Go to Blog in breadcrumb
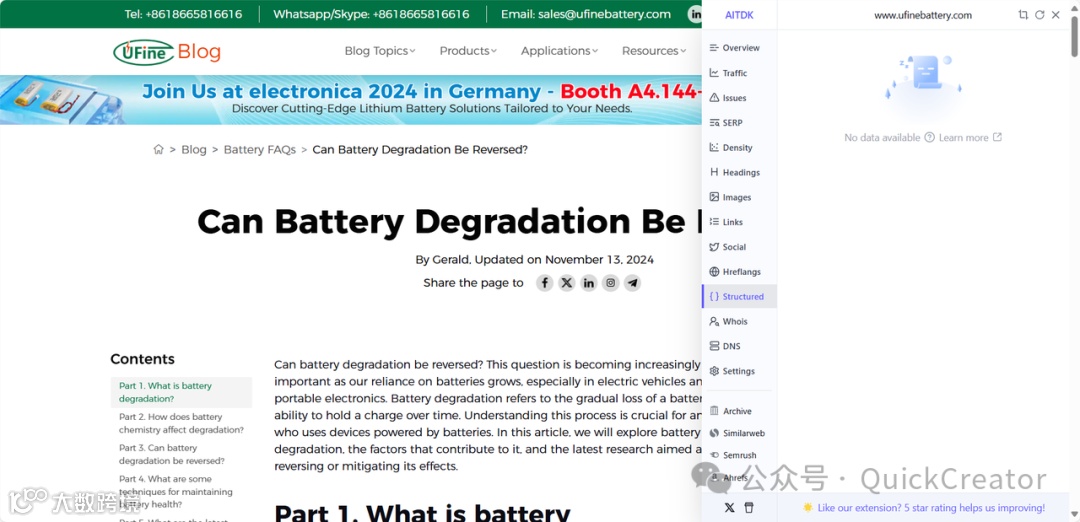Viewport: 1080px width, 522px height. click(x=194, y=149)
